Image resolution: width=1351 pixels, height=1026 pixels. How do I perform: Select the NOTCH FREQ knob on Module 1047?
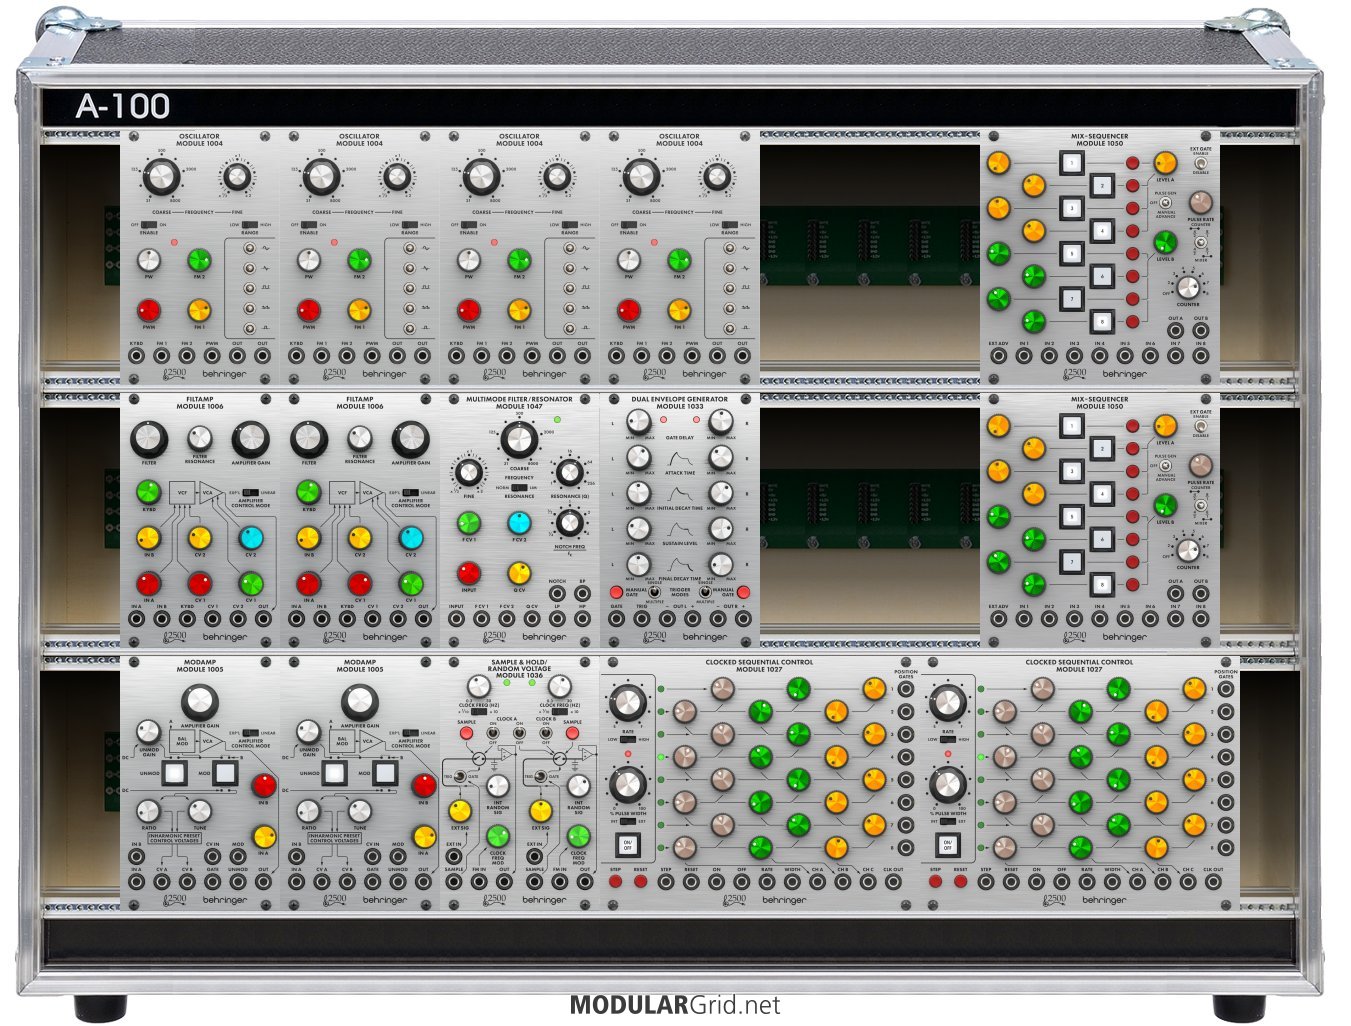(568, 522)
